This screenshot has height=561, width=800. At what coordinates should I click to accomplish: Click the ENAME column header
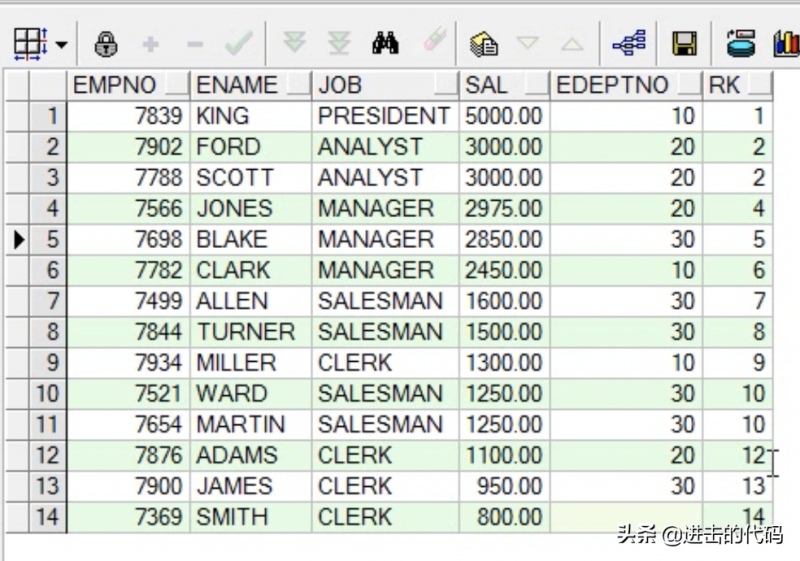[251, 85]
